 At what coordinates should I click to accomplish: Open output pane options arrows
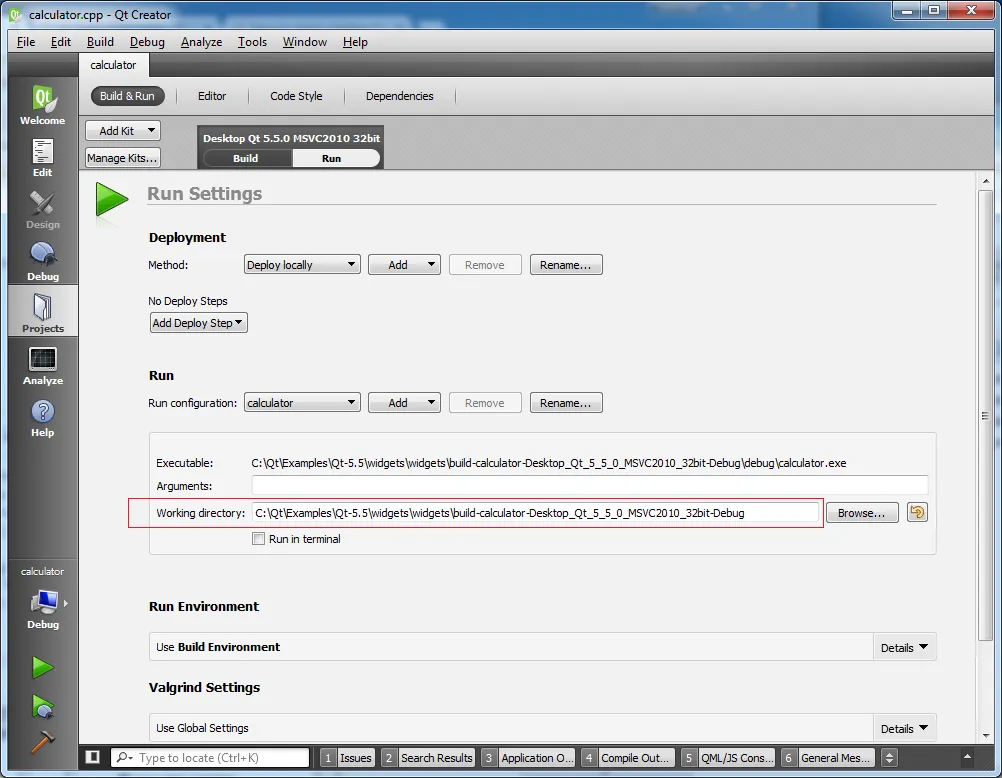pyautogui.click(x=889, y=758)
